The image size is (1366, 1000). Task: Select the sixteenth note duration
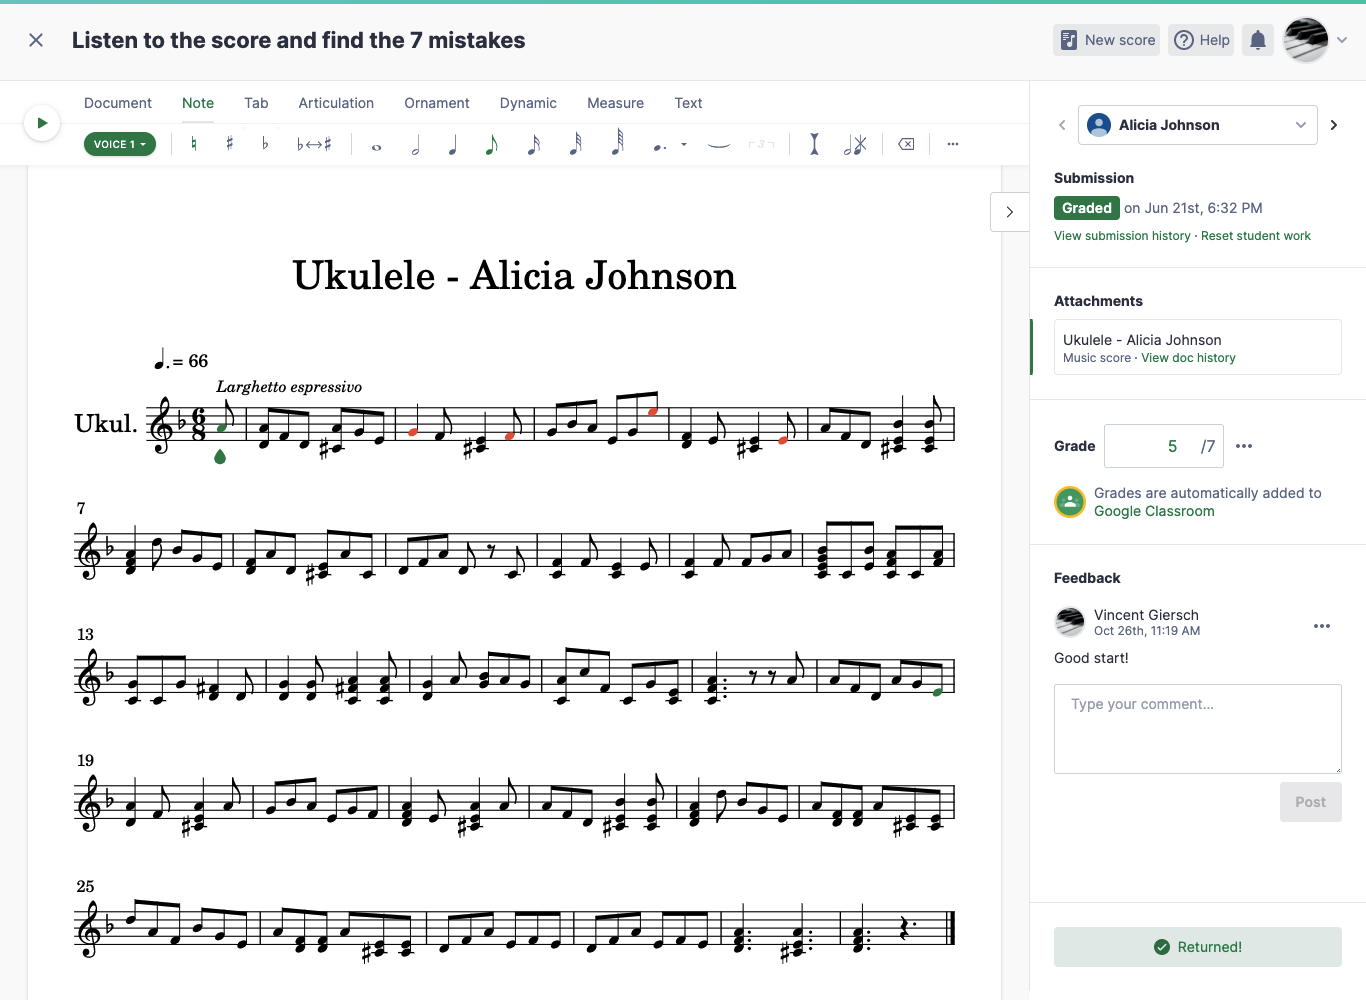(533, 144)
